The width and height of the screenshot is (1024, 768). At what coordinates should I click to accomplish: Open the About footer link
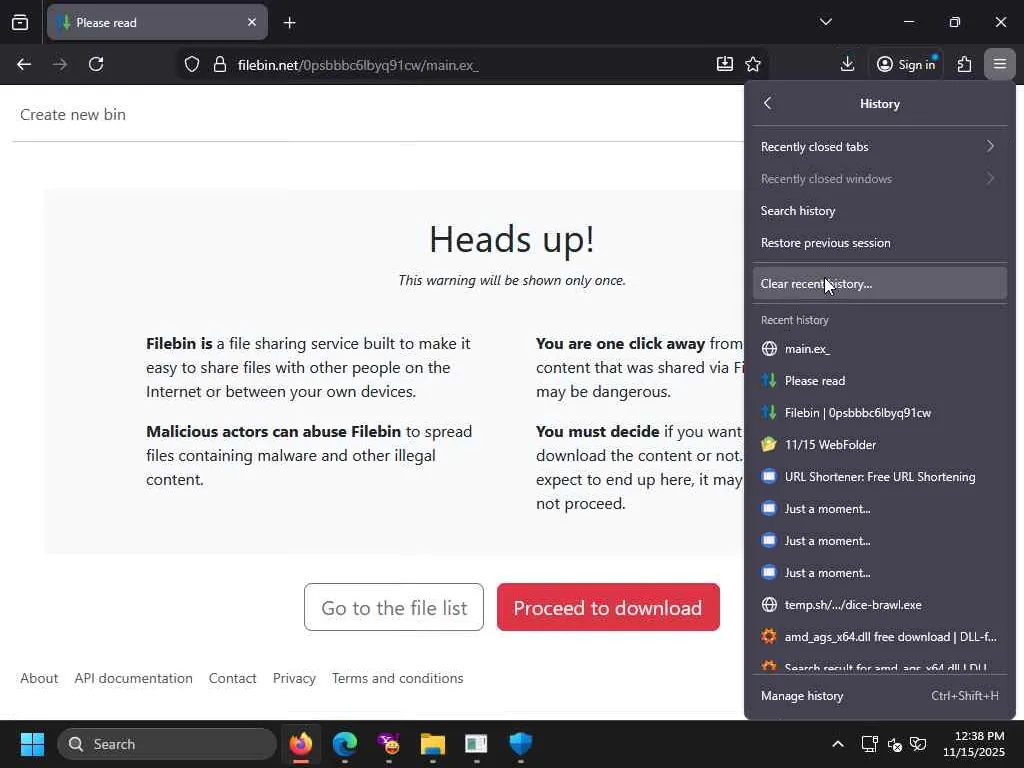[39, 678]
